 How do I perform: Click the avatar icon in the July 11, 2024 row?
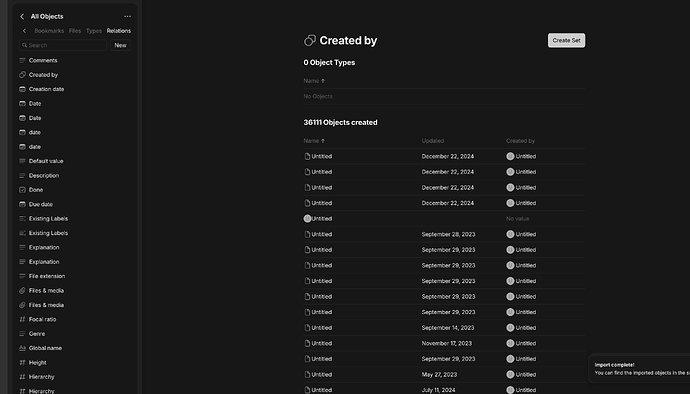pos(510,390)
